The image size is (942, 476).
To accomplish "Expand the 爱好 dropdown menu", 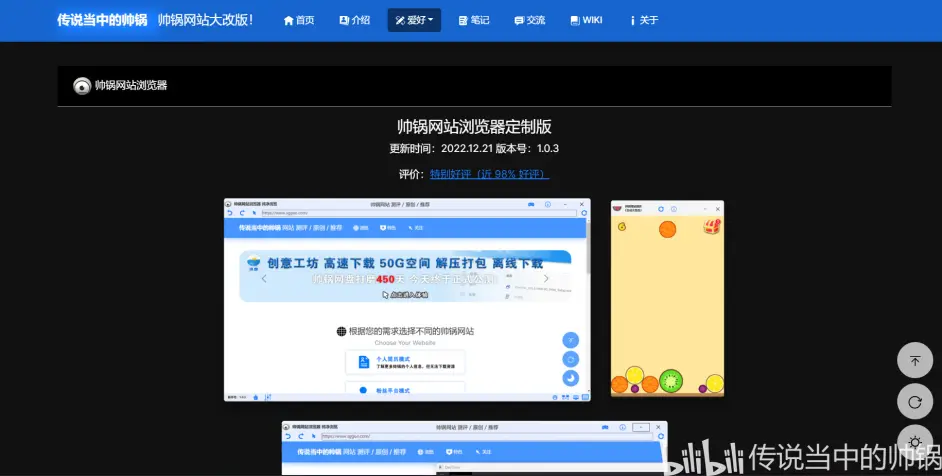I will coord(415,20).
